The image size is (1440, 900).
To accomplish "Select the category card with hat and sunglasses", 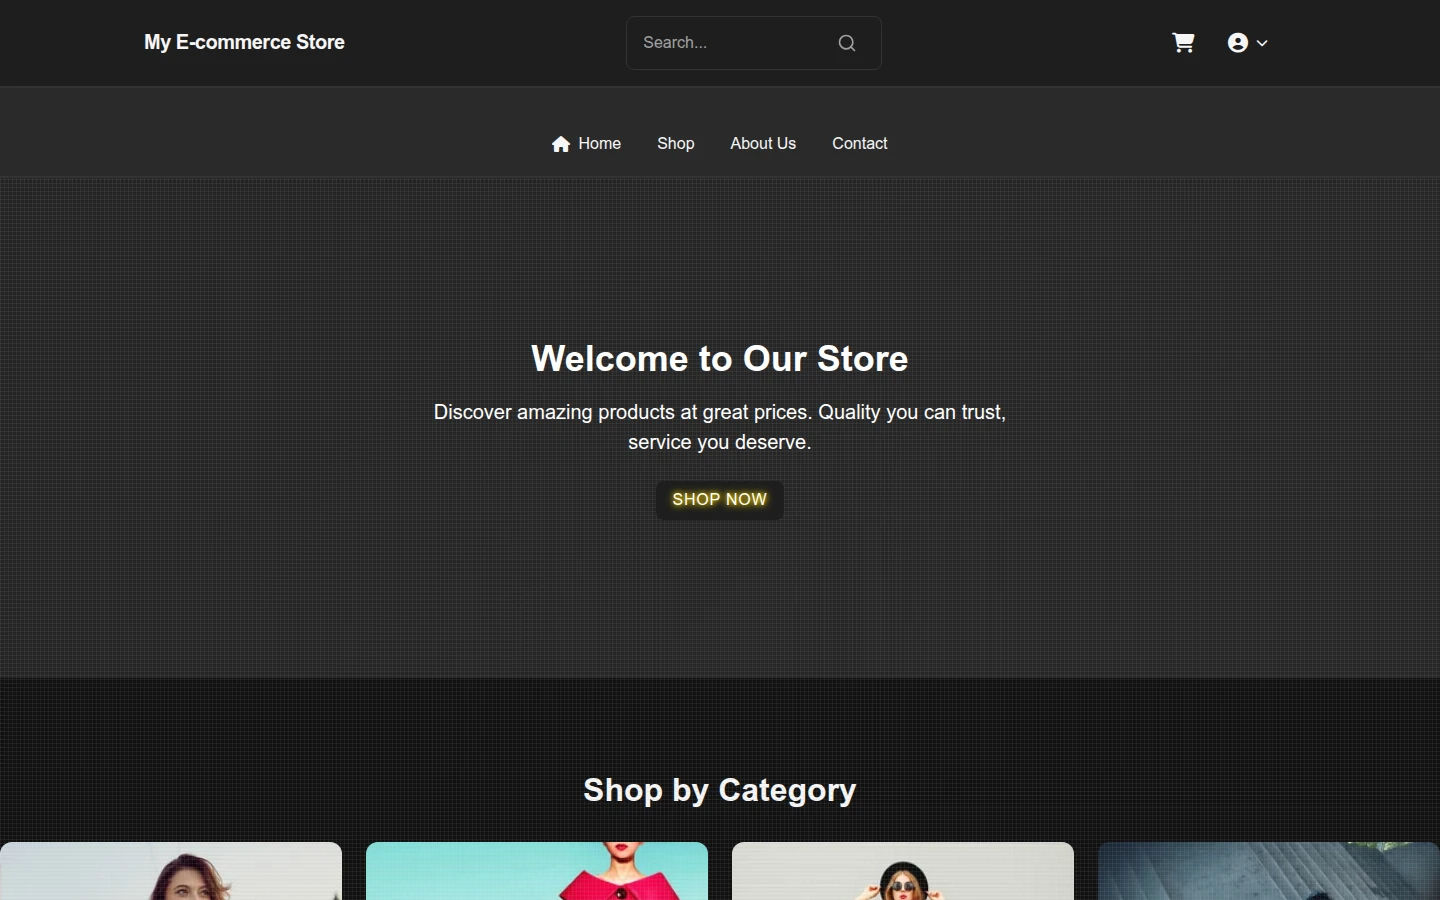I will click(x=903, y=871).
